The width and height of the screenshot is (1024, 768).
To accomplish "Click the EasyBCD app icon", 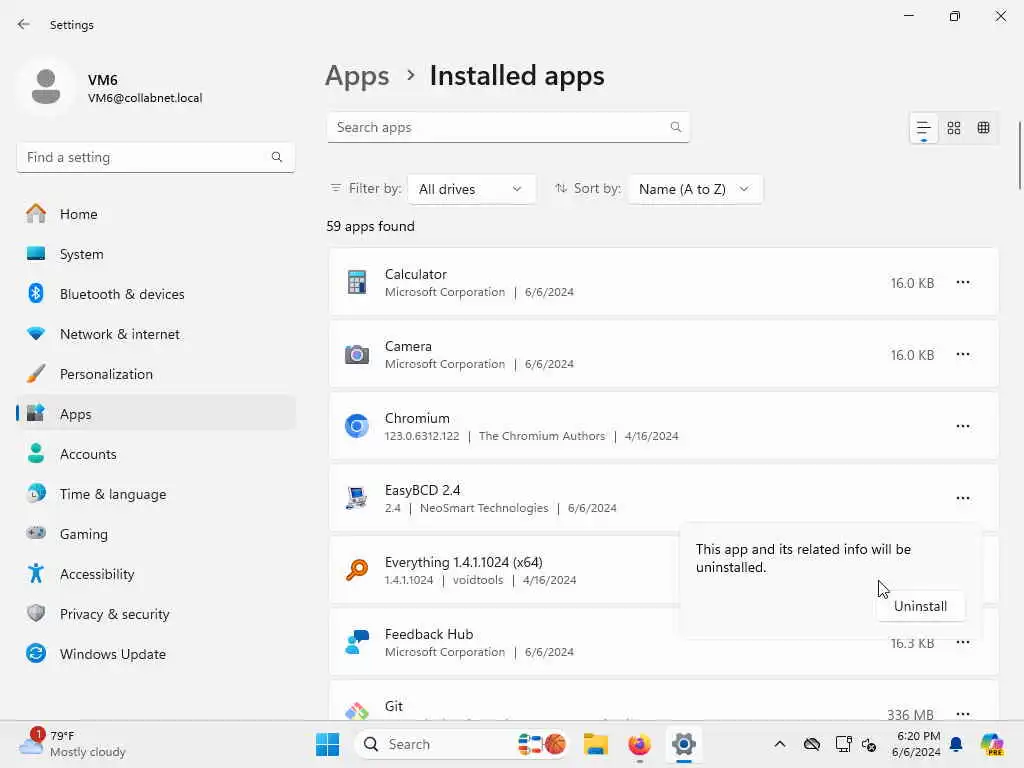I will tap(357, 498).
